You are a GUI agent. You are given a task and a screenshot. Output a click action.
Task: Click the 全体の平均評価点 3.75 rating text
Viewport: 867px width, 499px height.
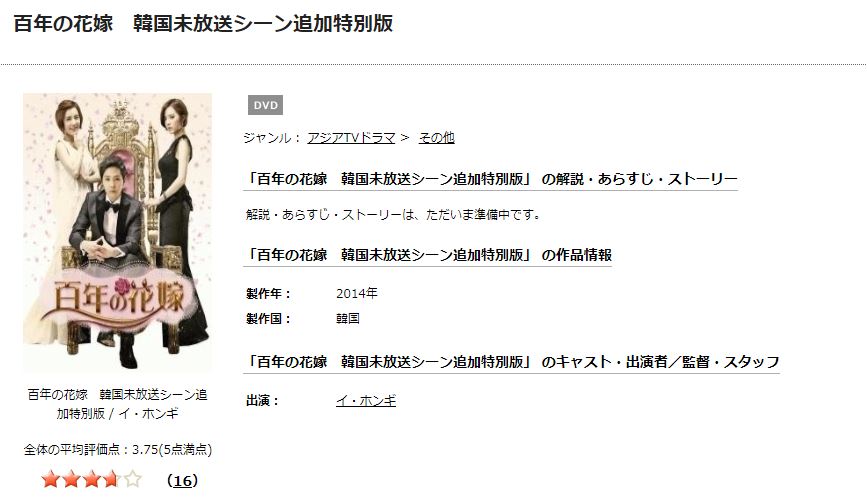coord(118,449)
